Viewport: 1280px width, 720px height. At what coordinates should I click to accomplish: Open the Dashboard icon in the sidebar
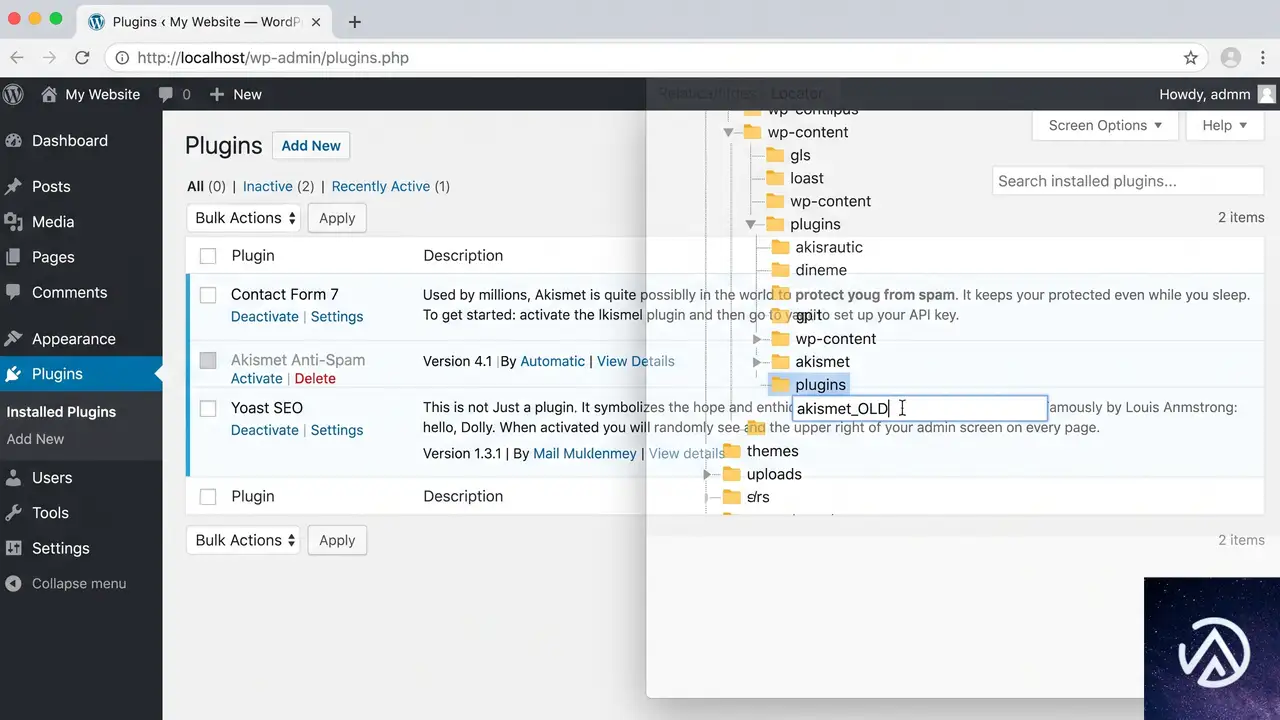(x=14, y=141)
